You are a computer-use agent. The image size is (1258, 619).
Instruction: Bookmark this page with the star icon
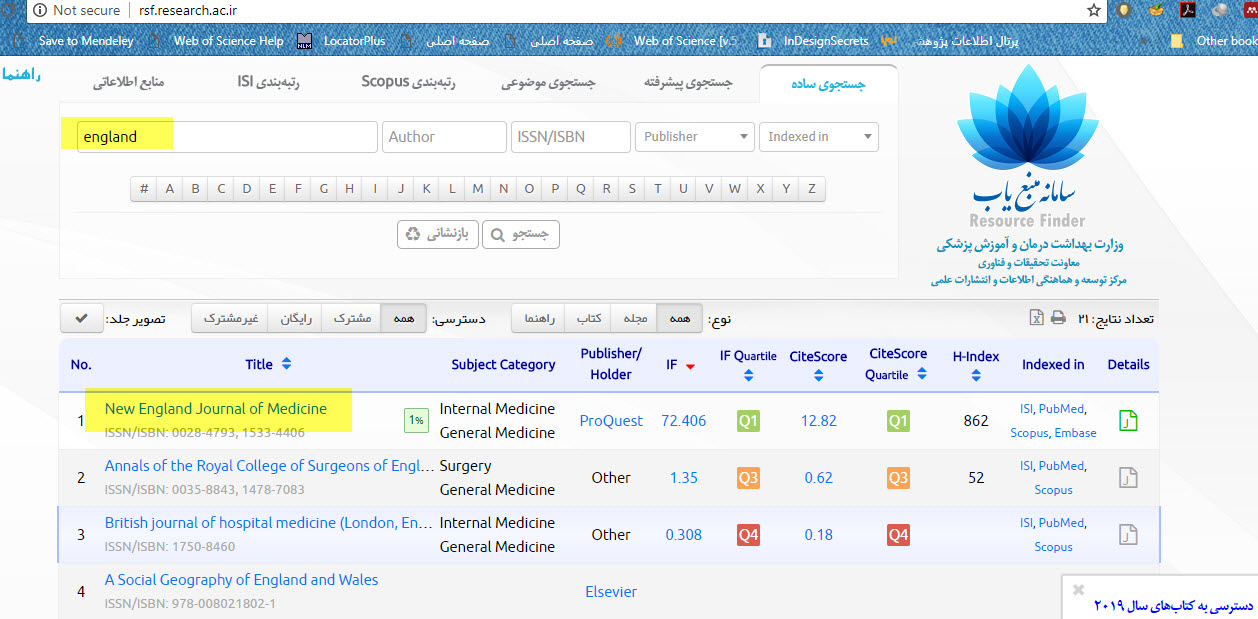click(1094, 10)
